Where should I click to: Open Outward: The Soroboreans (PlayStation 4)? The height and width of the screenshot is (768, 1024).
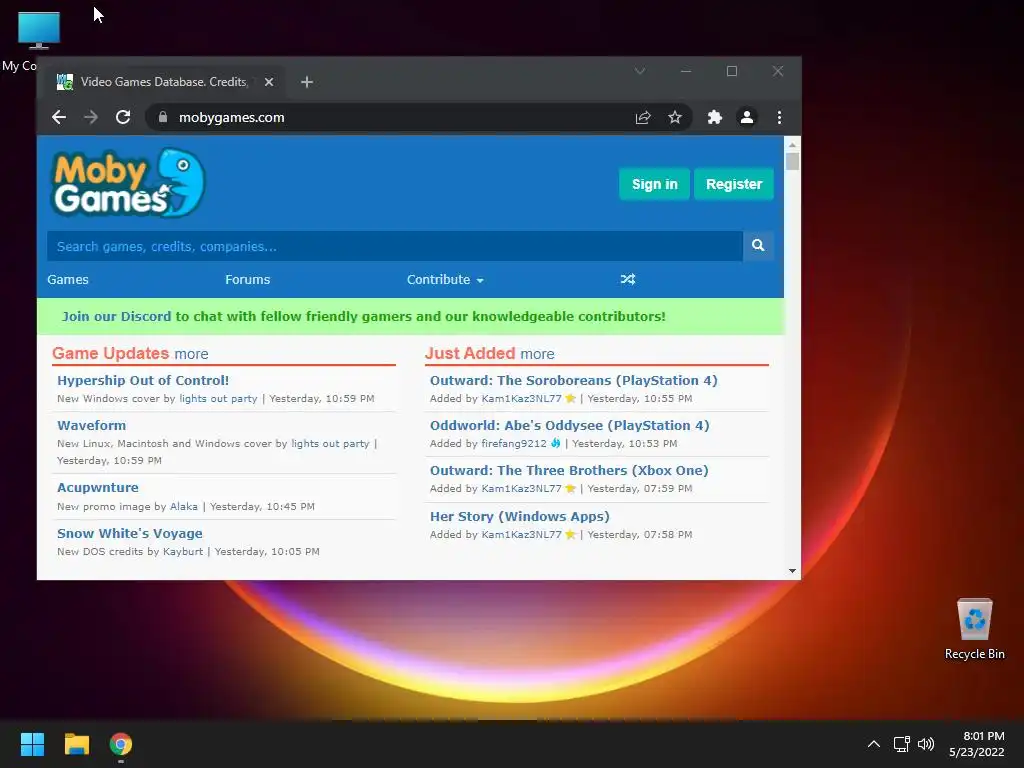click(573, 380)
